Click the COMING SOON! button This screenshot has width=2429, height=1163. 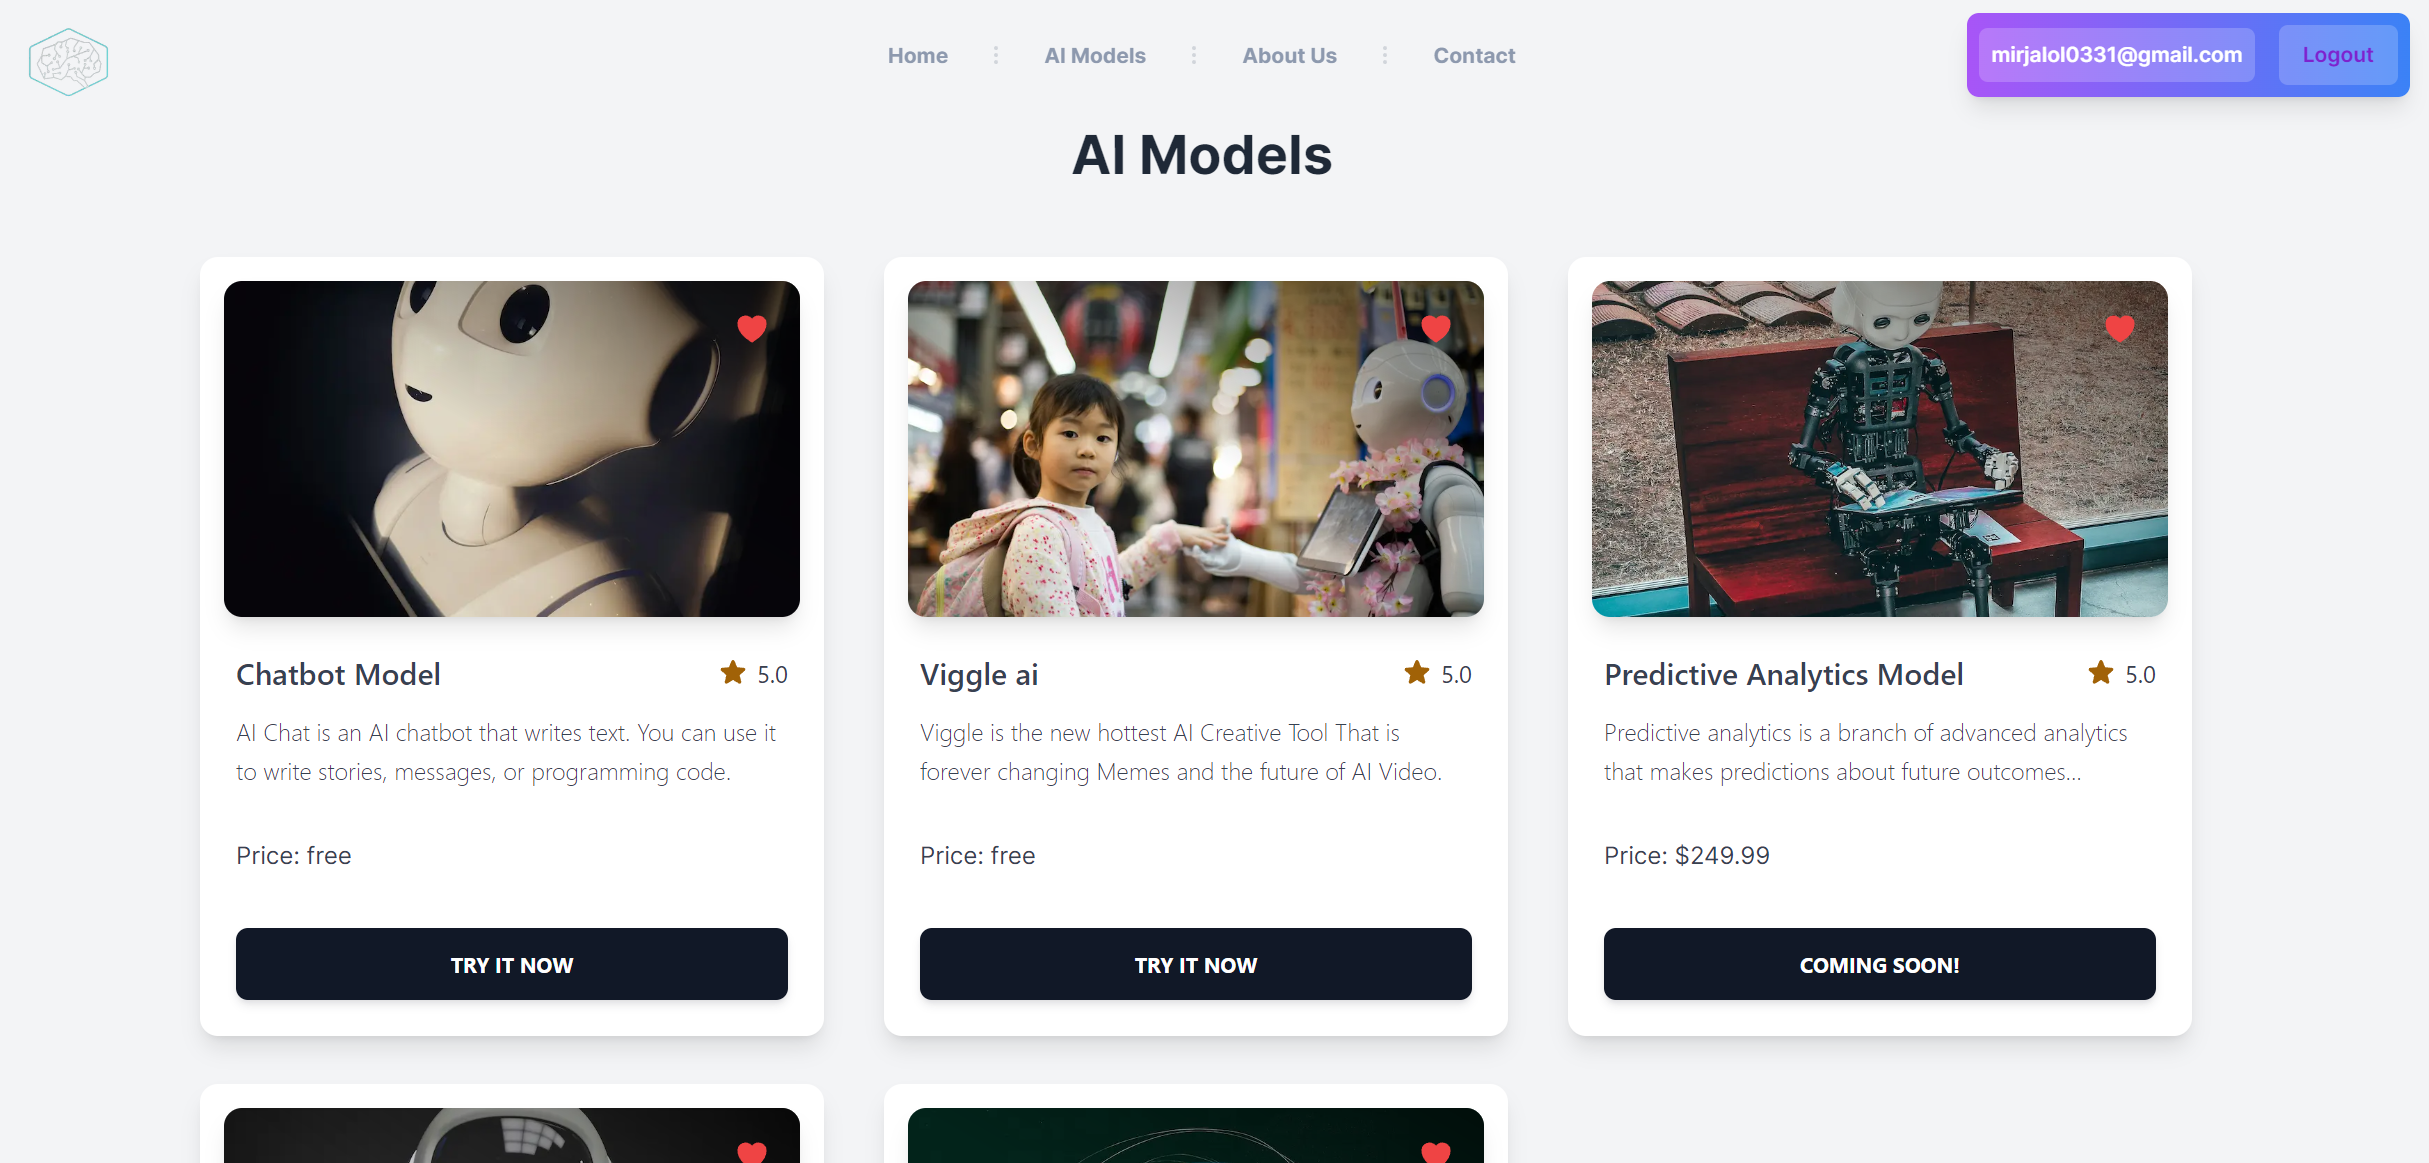[1880, 964]
